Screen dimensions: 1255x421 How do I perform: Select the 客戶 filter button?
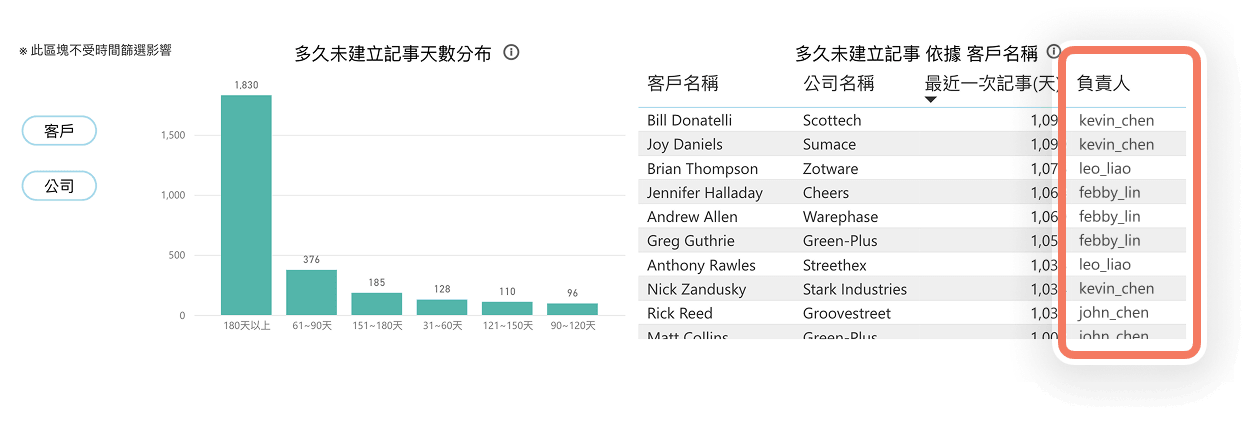click(59, 131)
